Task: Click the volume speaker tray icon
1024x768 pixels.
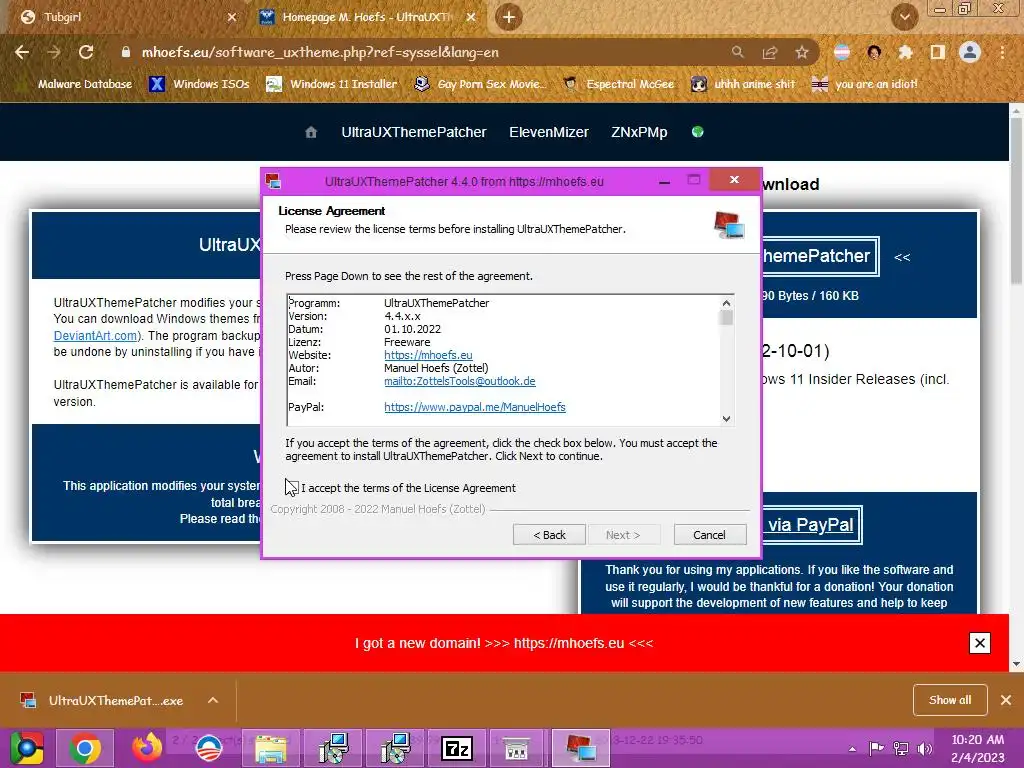Action: (925, 749)
